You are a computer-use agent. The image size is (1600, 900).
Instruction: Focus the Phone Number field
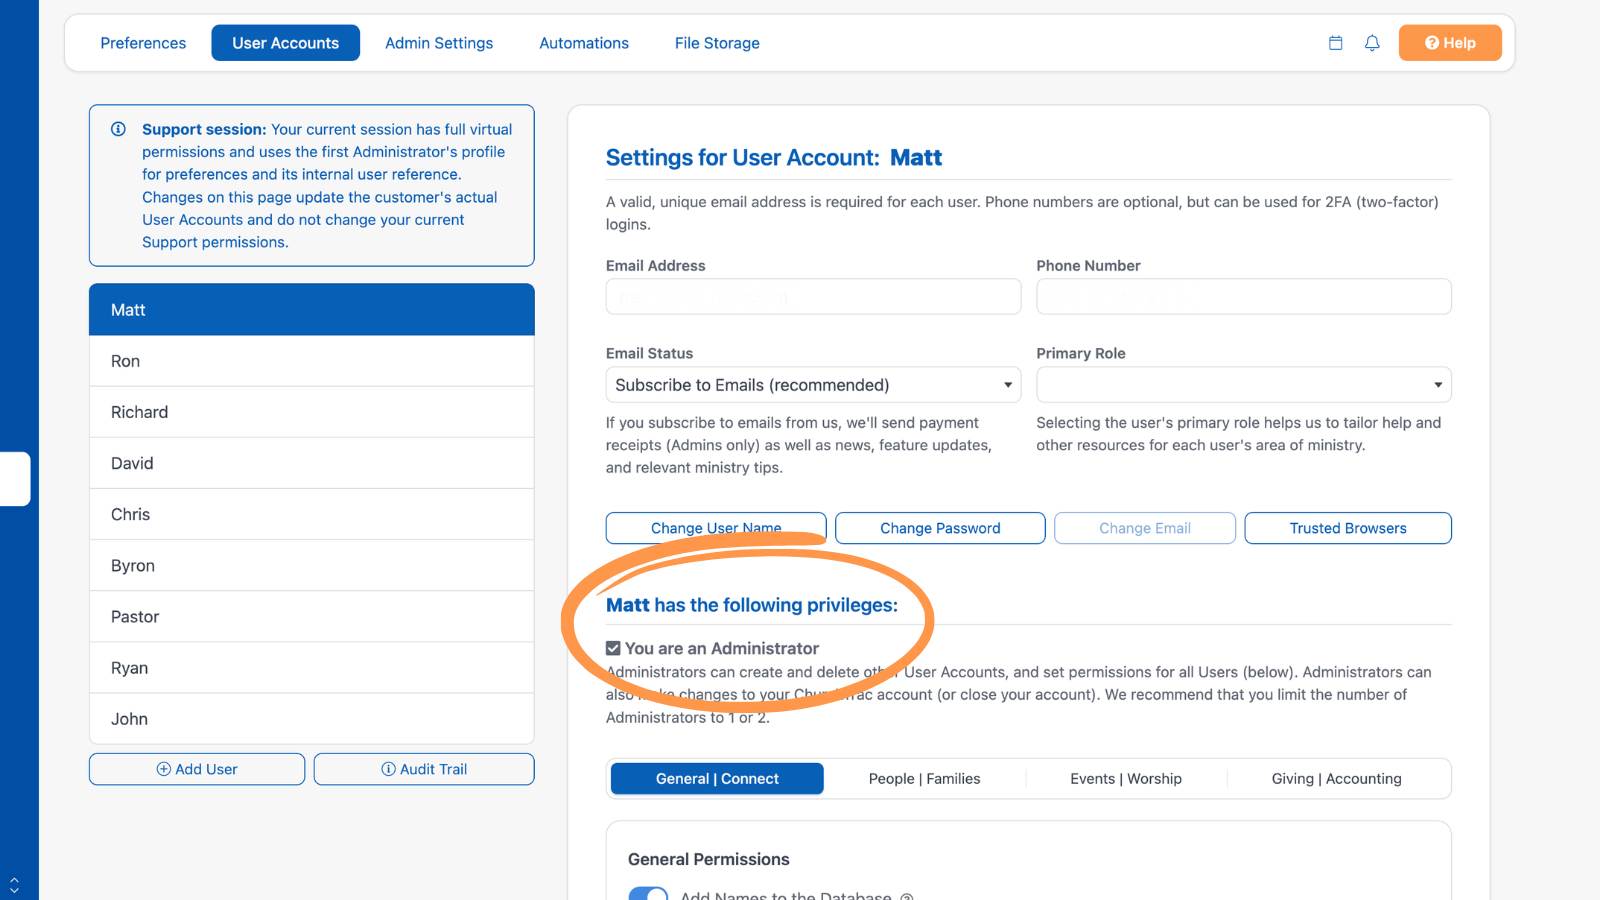(1244, 297)
